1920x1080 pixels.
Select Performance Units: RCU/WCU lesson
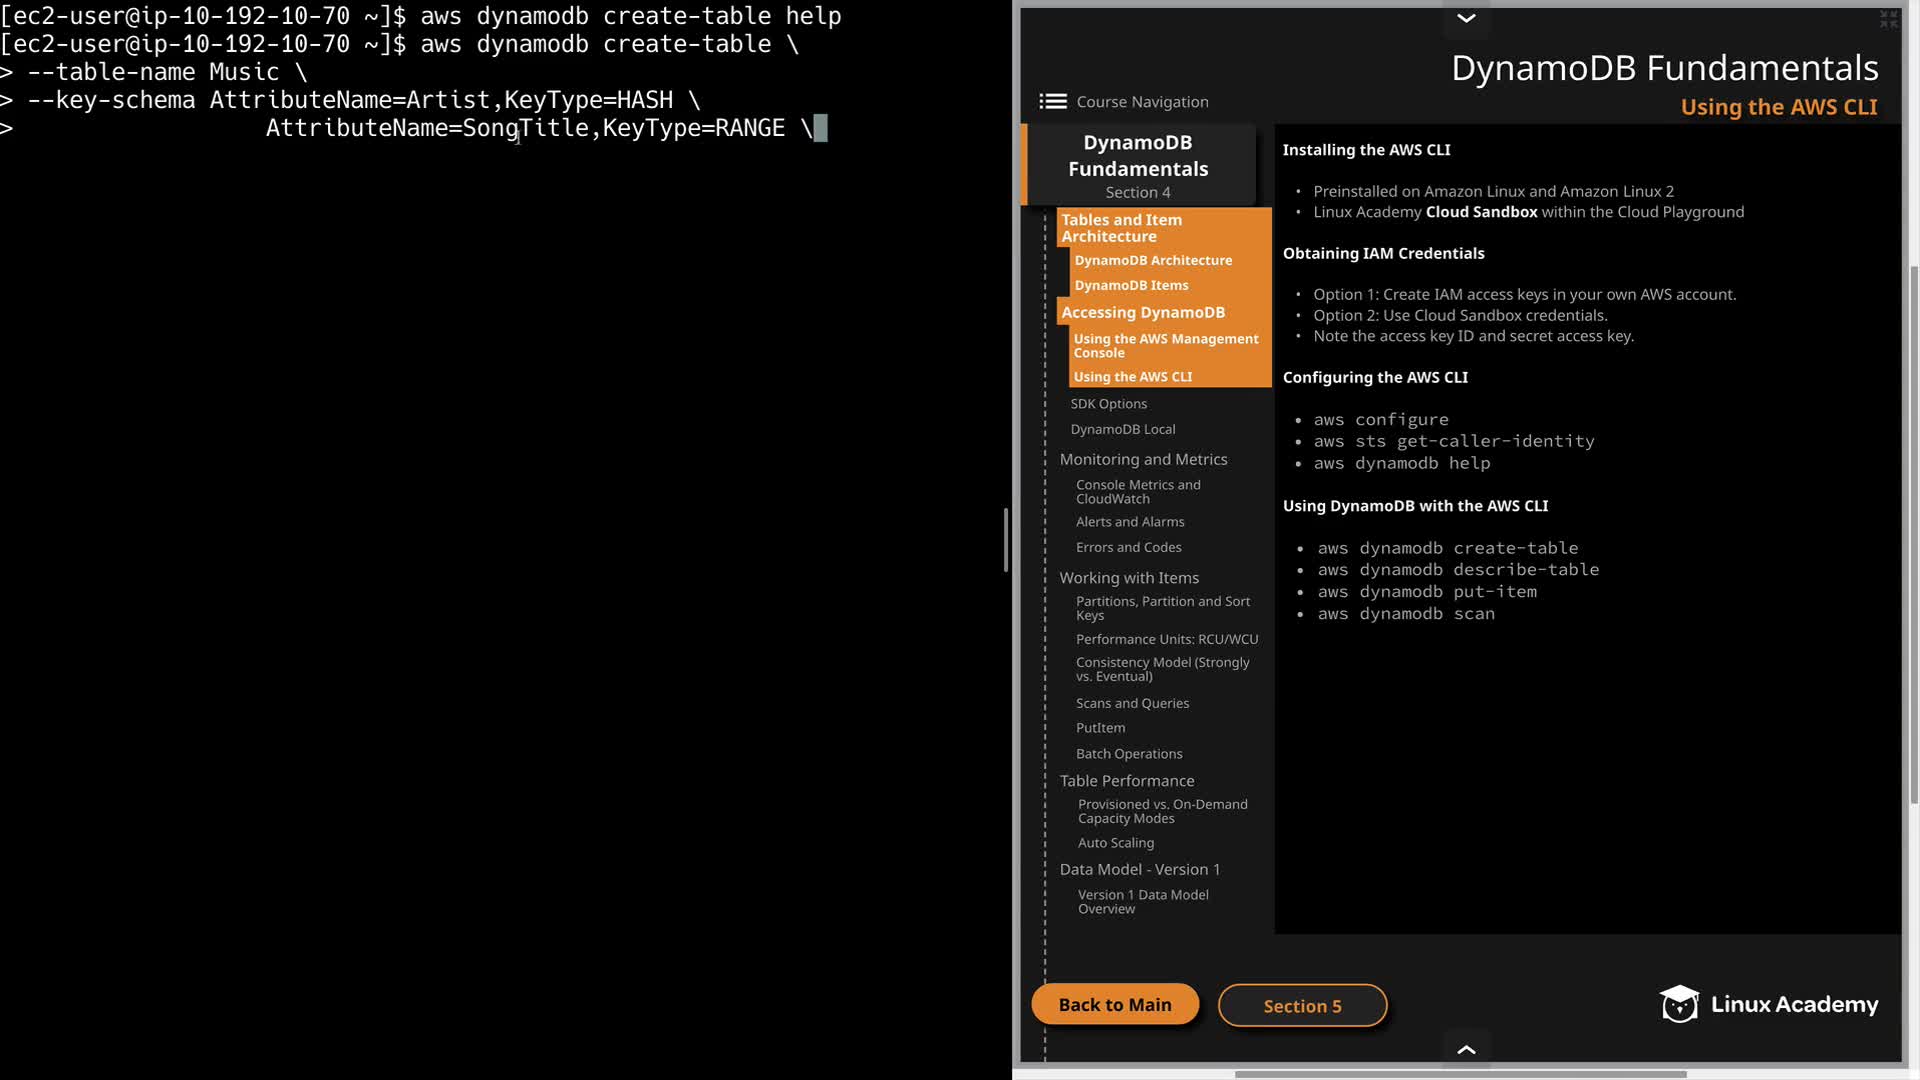1166,639
